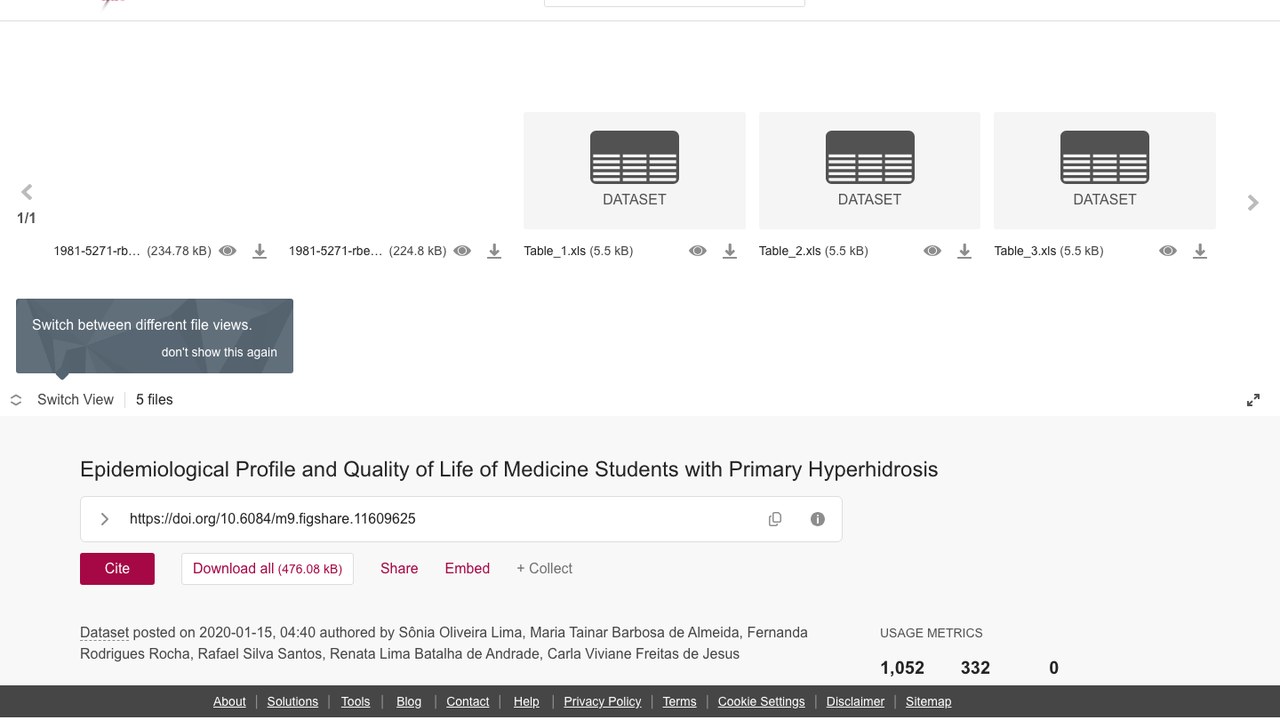Open Table_2 dataset thumbnail

coord(870,170)
